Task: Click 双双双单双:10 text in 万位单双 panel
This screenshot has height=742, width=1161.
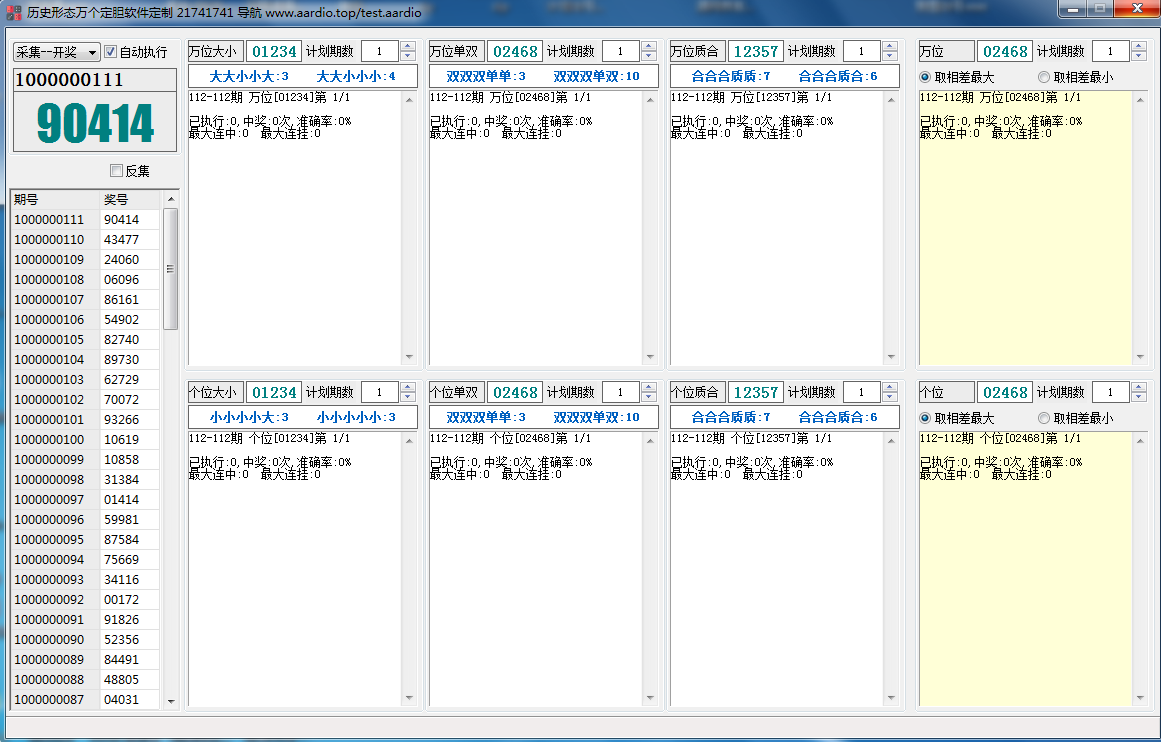Action: tap(596, 76)
